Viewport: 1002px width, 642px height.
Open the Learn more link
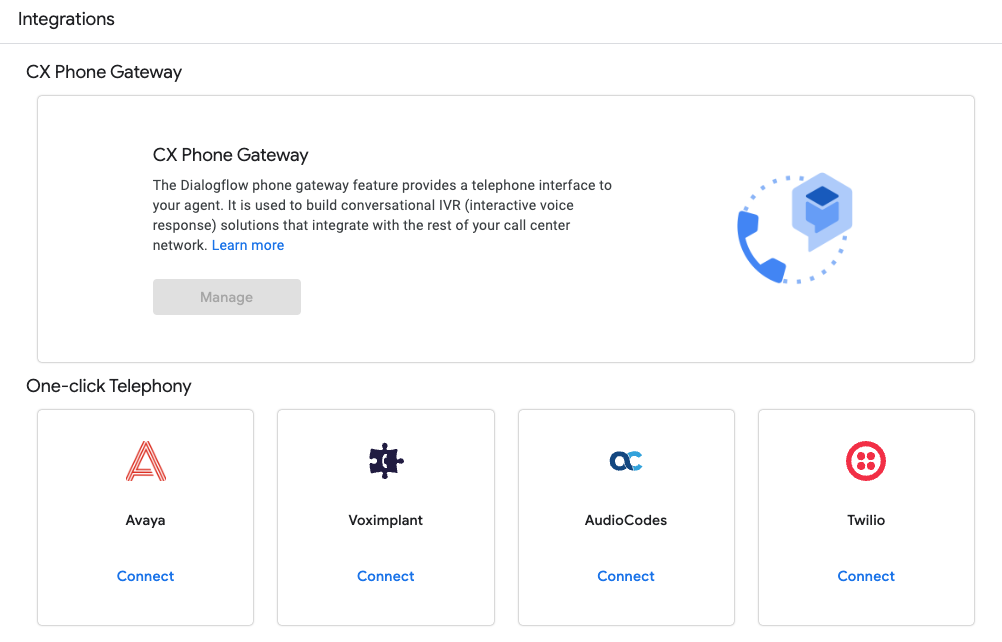point(247,245)
